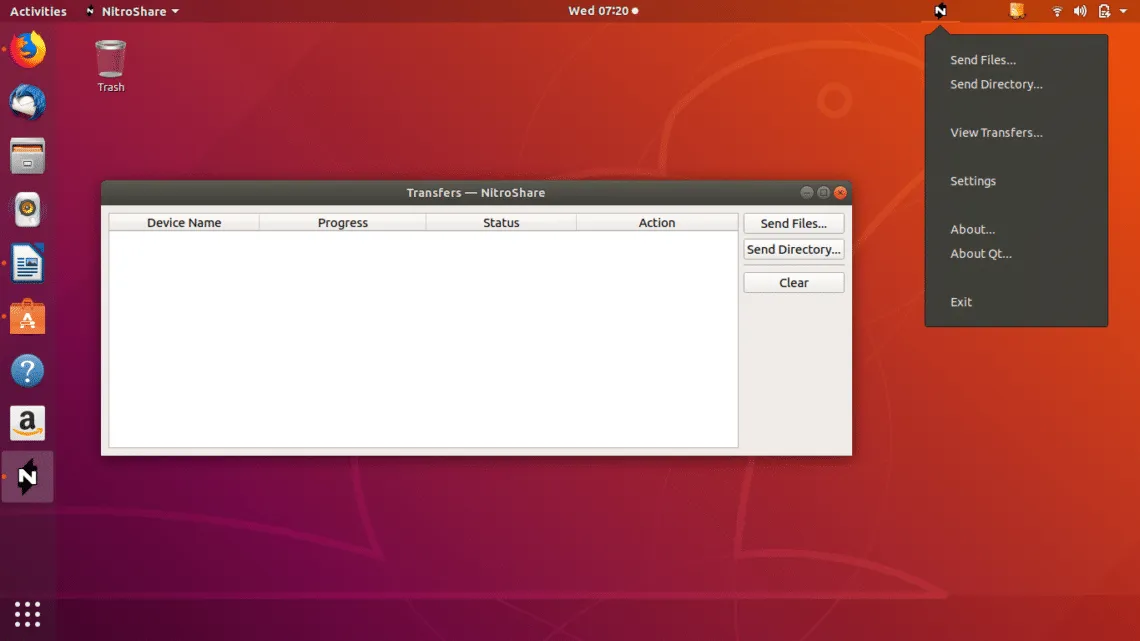Open the Help icon in the dock
The height and width of the screenshot is (641, 1140).
(28, 371)
